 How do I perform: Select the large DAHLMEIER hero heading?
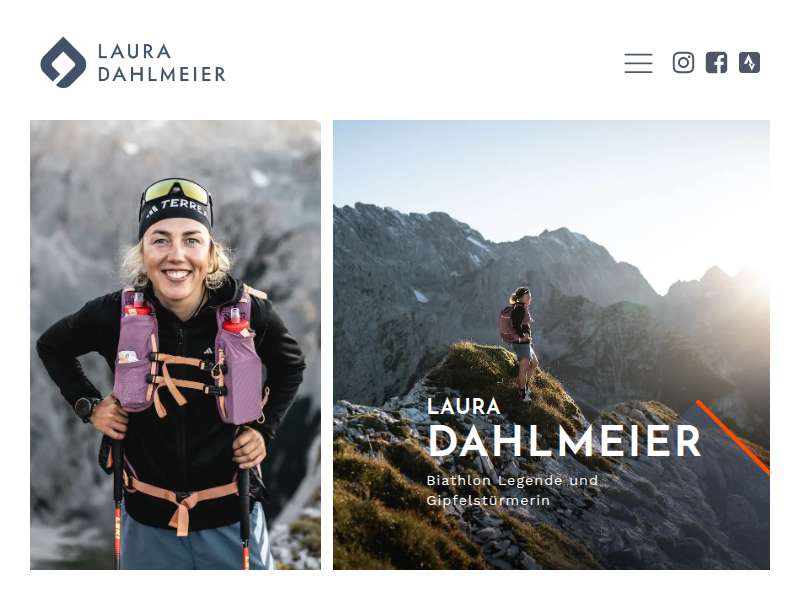pyautogui.click(x=565, y=441)
